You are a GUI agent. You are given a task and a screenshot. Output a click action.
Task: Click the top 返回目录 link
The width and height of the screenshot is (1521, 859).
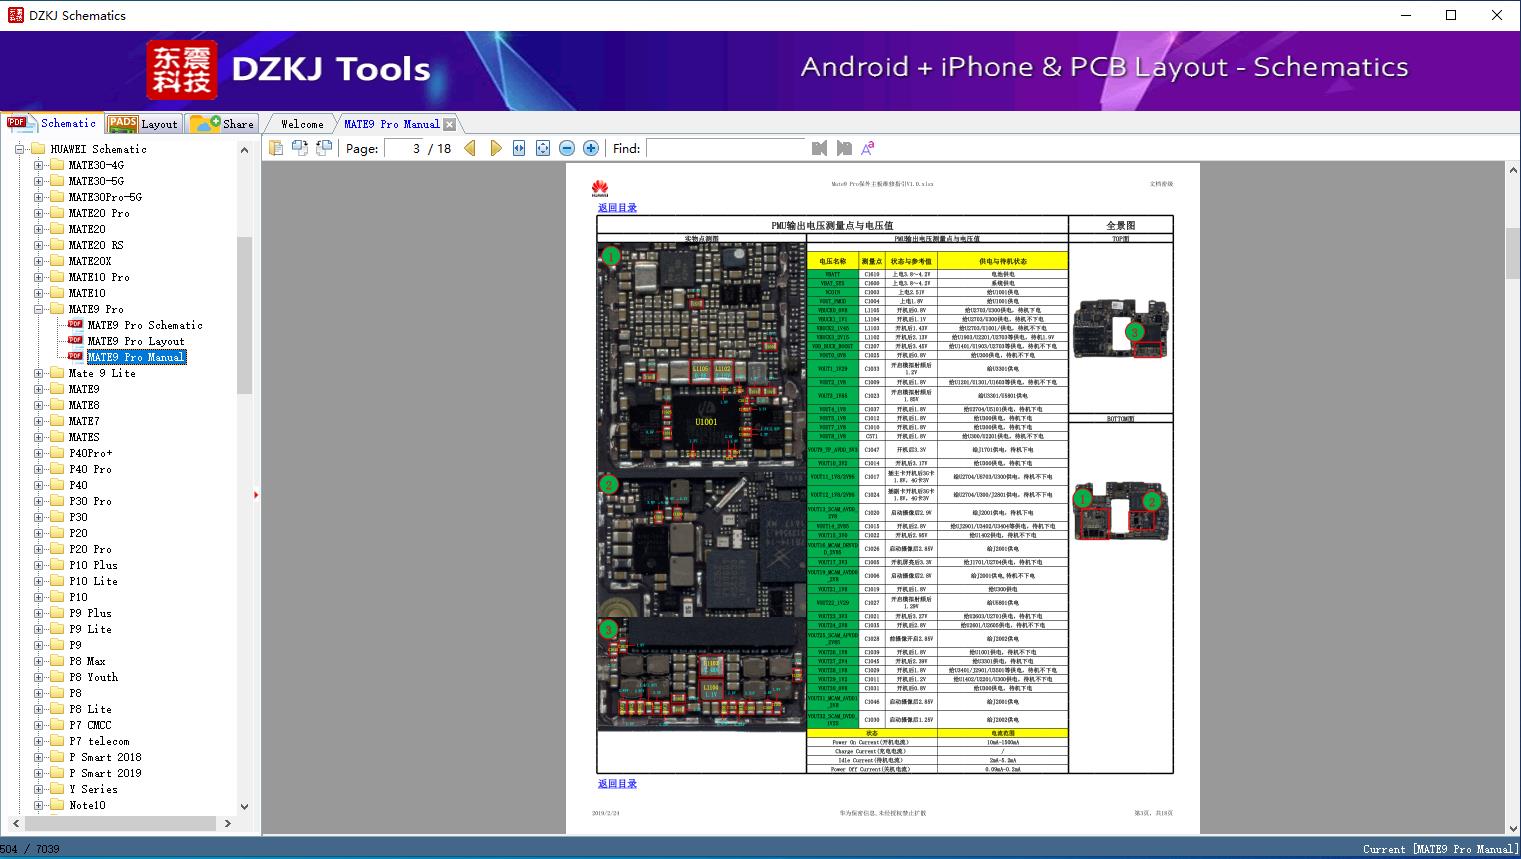click(x=617, y=208)
